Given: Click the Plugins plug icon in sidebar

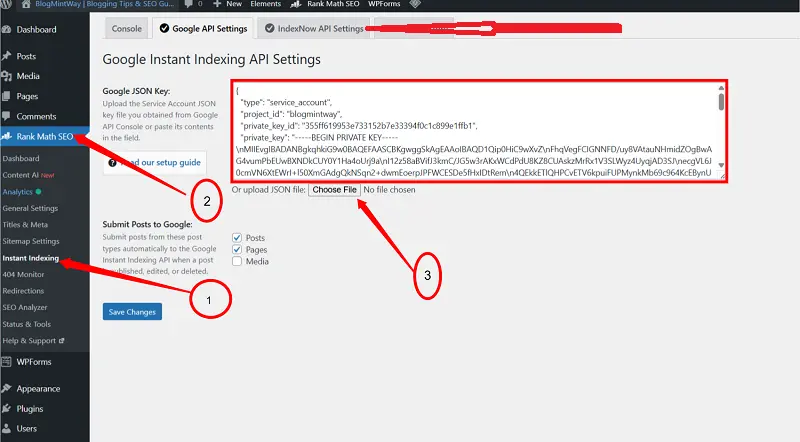Looking at the screenshot, I should click(x=8, y=409).
